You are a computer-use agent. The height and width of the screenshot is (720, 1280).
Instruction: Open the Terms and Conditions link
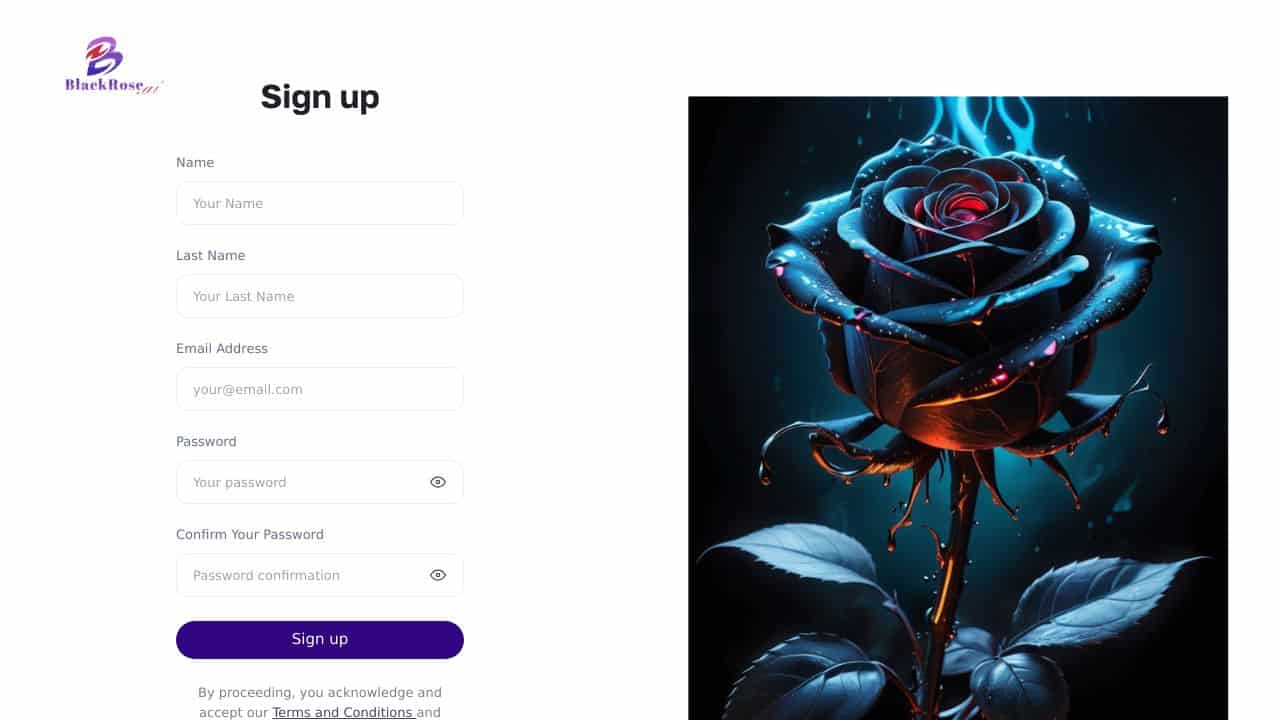pos(342,713)
